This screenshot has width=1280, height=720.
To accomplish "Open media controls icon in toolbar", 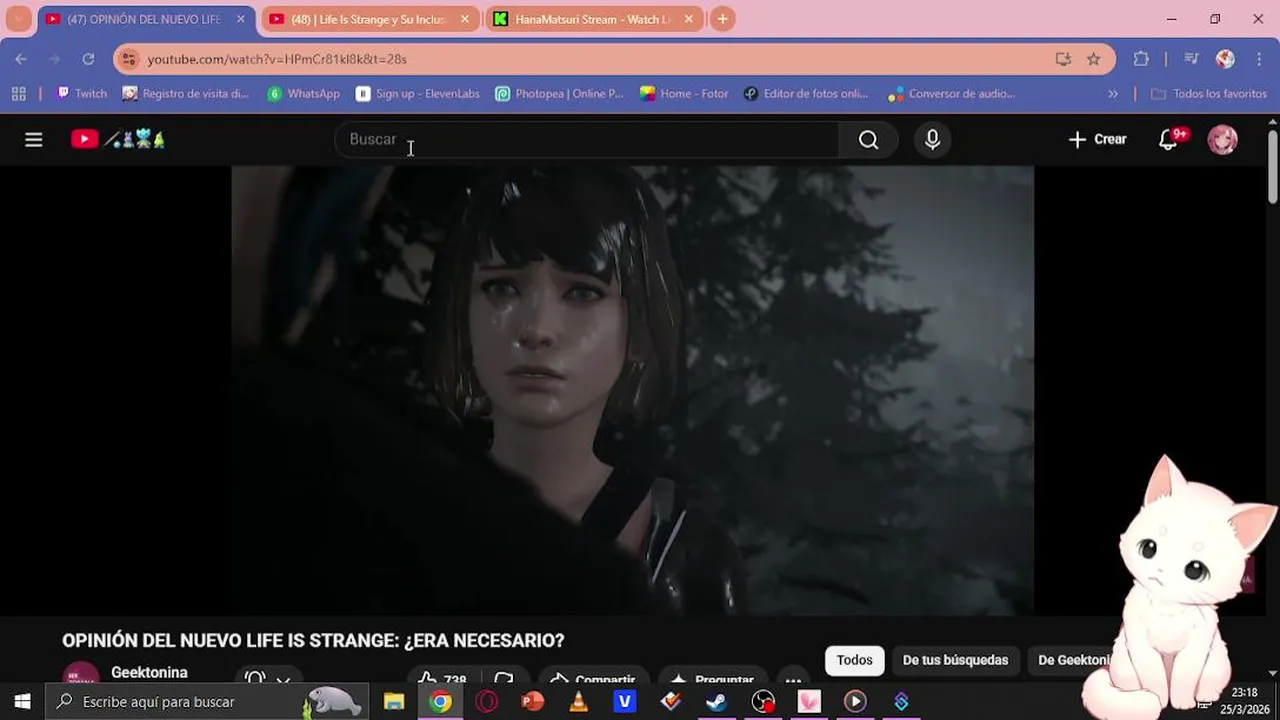I will click(x=1191, y=59).
